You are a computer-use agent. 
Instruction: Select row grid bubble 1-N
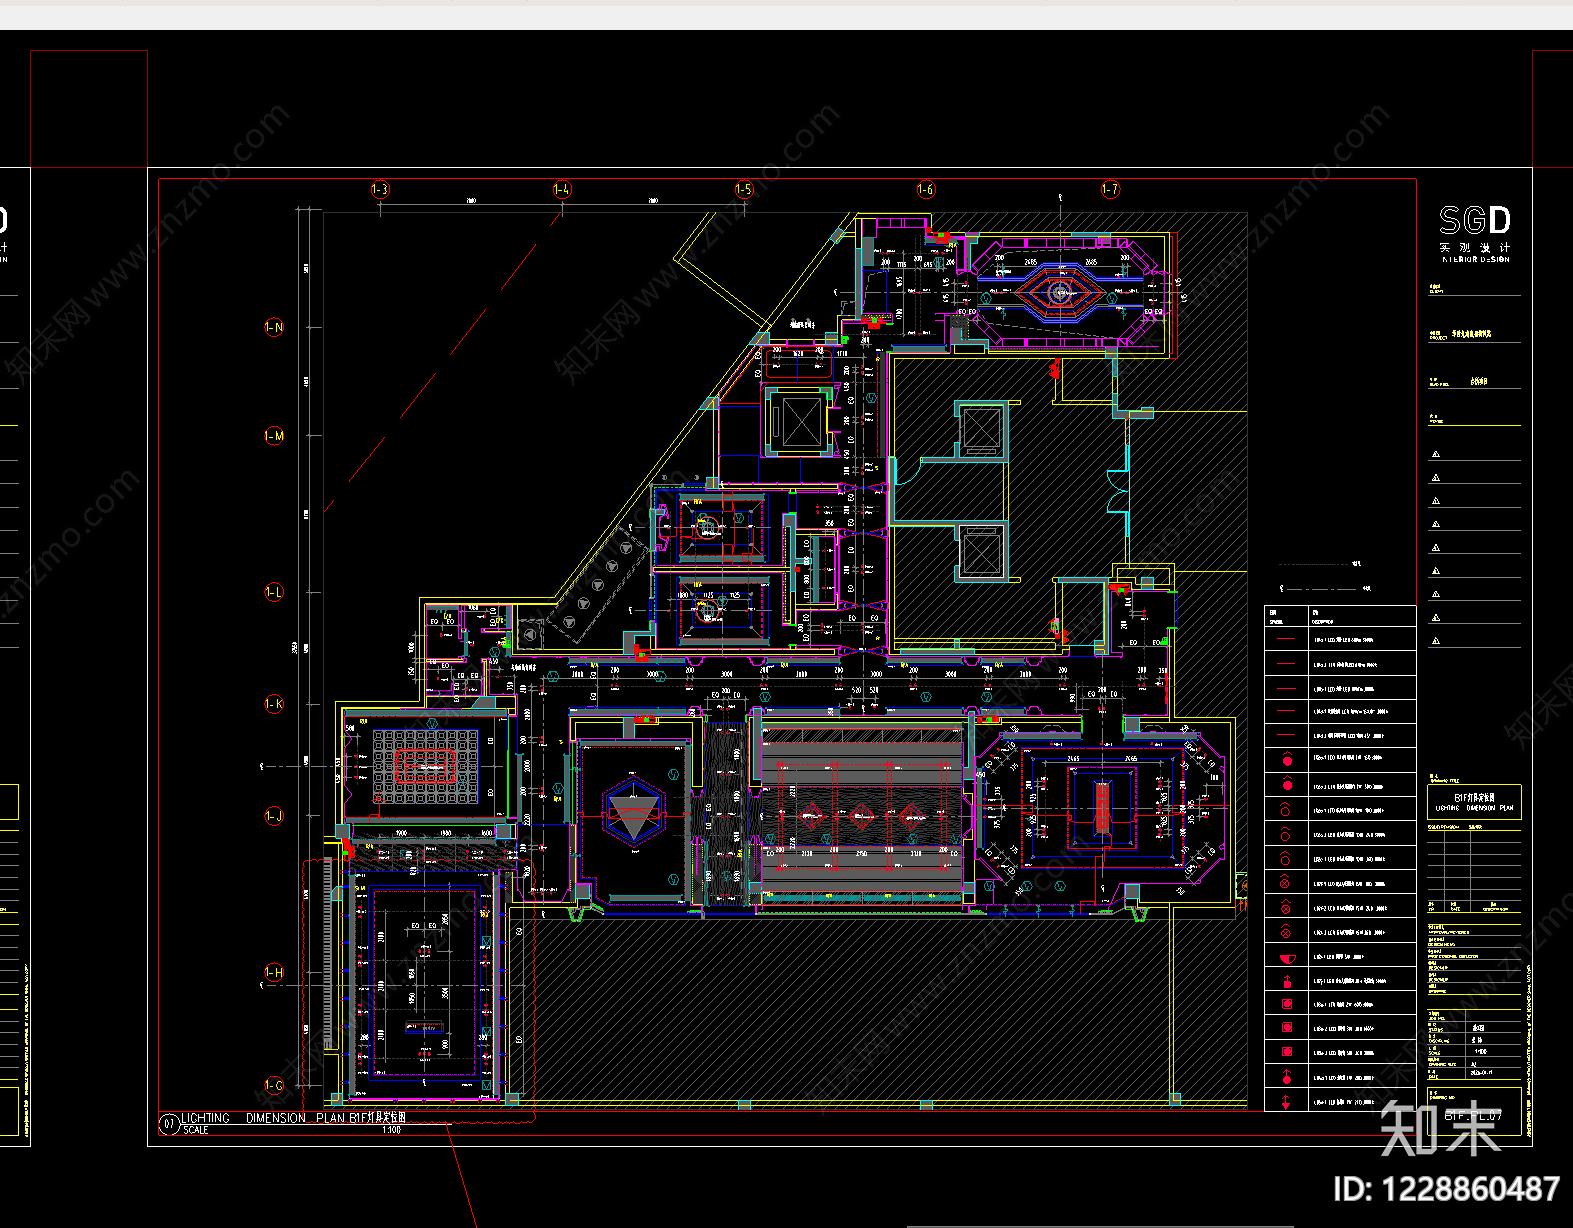click(274, 327)
